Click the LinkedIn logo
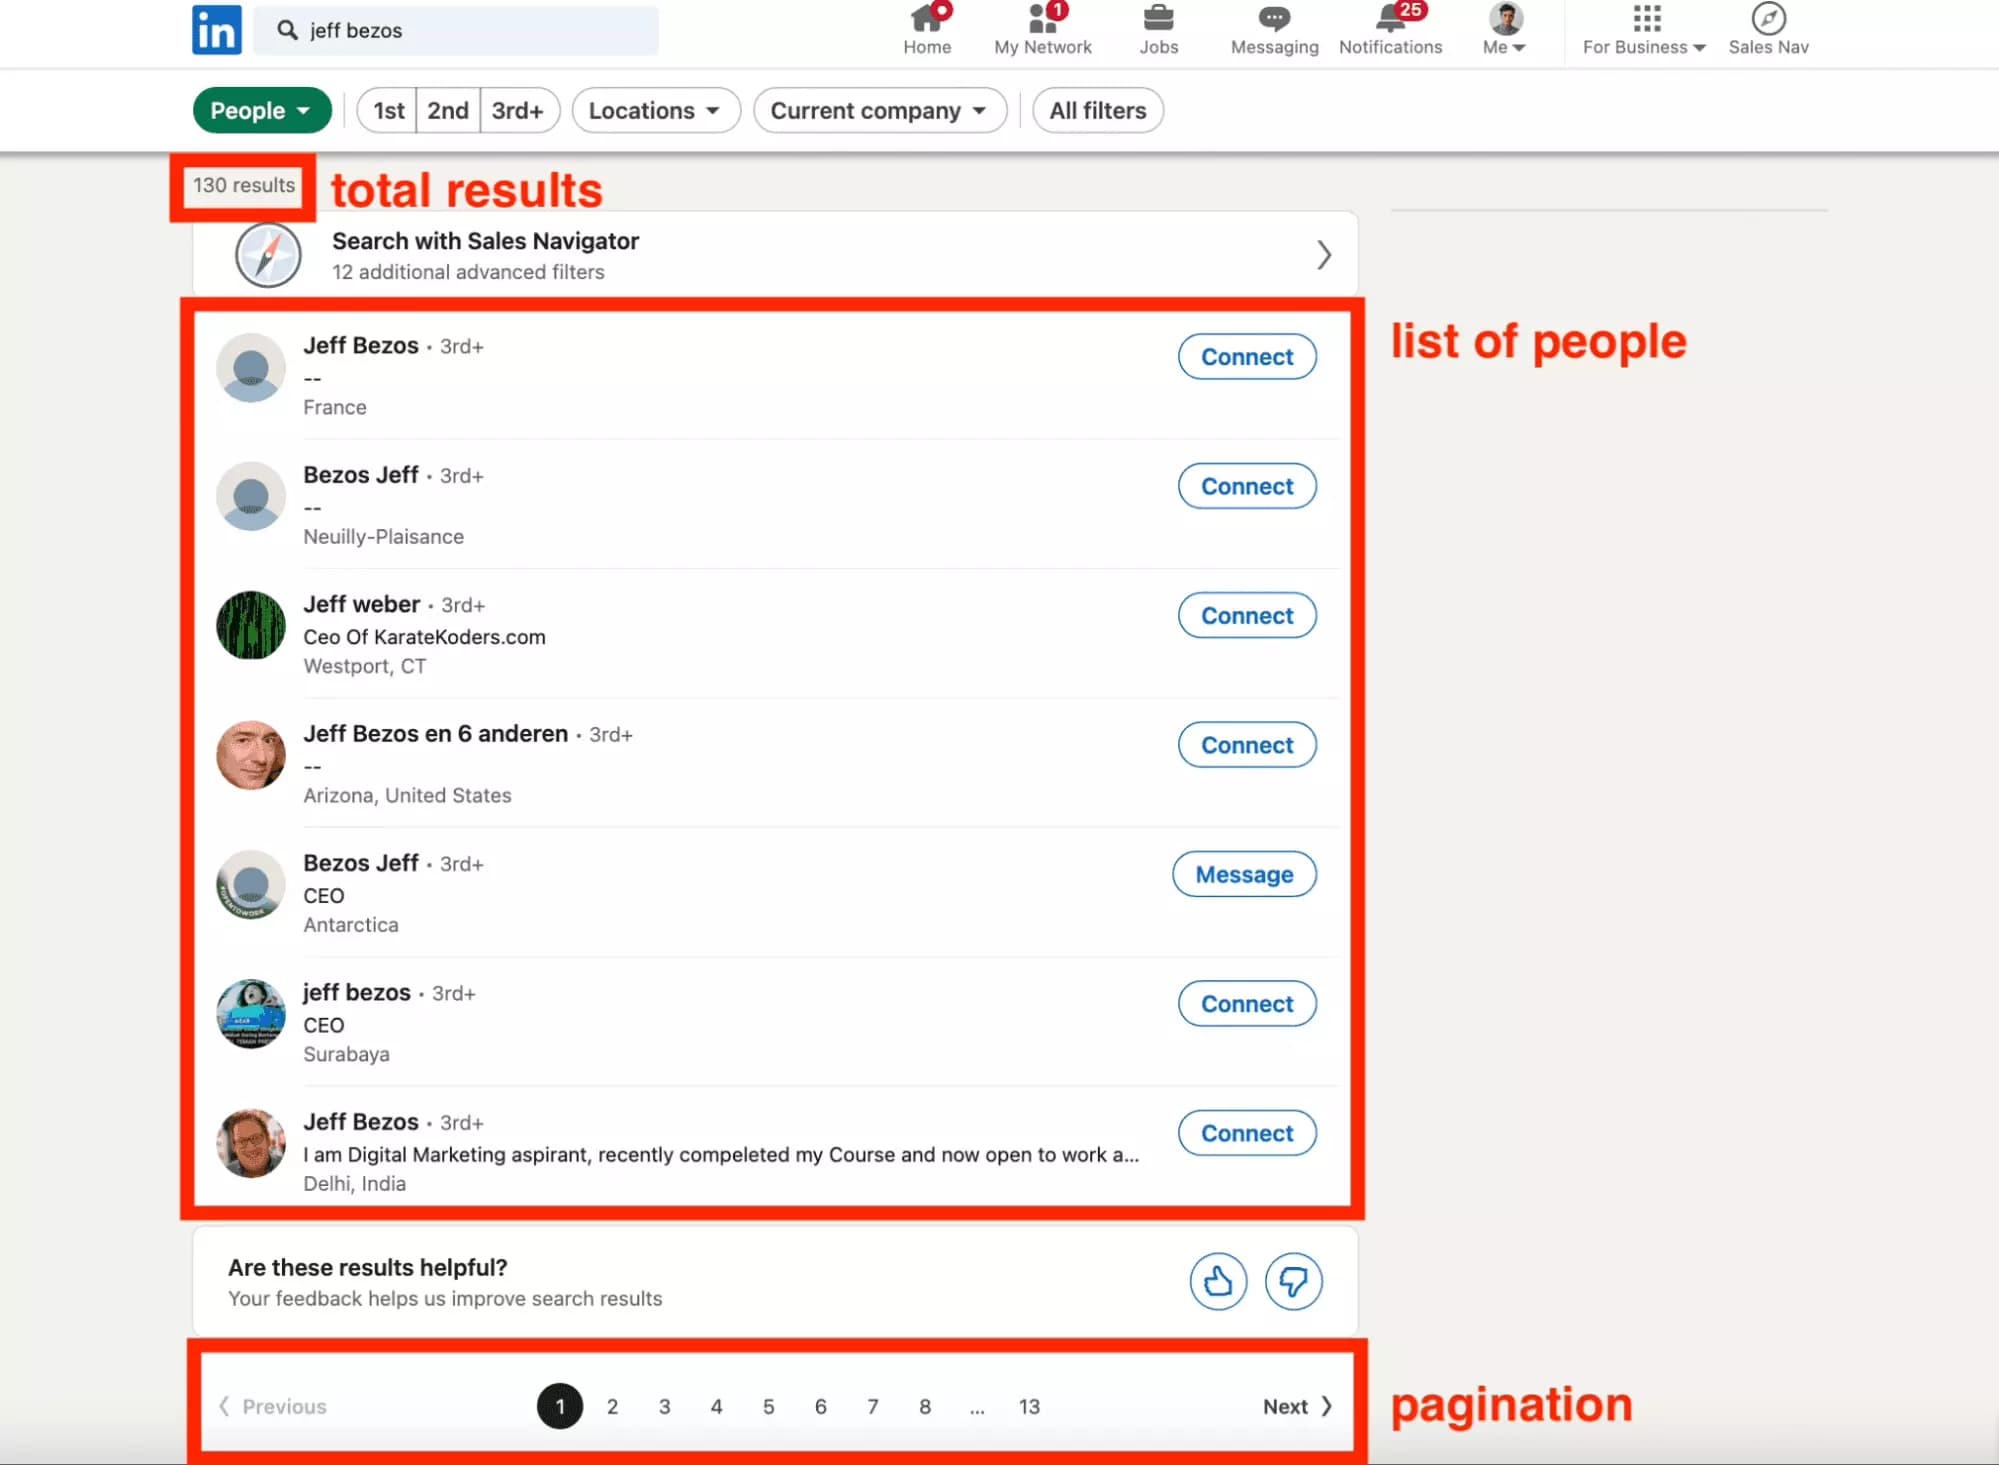Image resolution: width=1999 pixels, height=1465 pixels. 216,30
